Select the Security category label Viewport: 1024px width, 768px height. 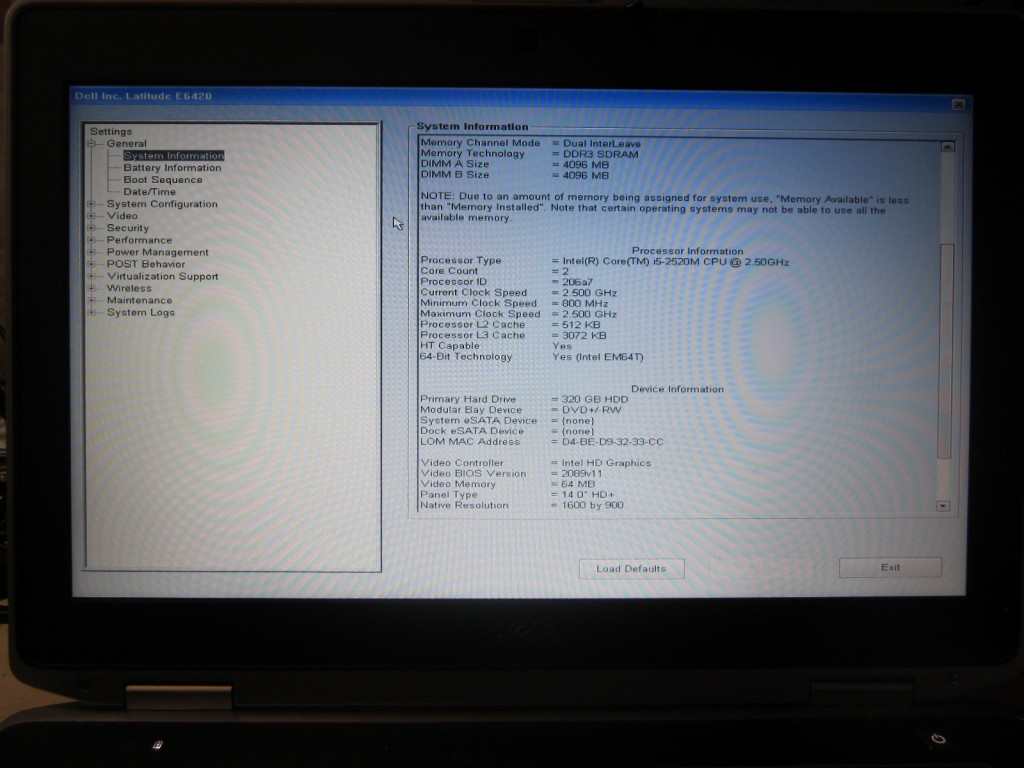click(128, 228)
